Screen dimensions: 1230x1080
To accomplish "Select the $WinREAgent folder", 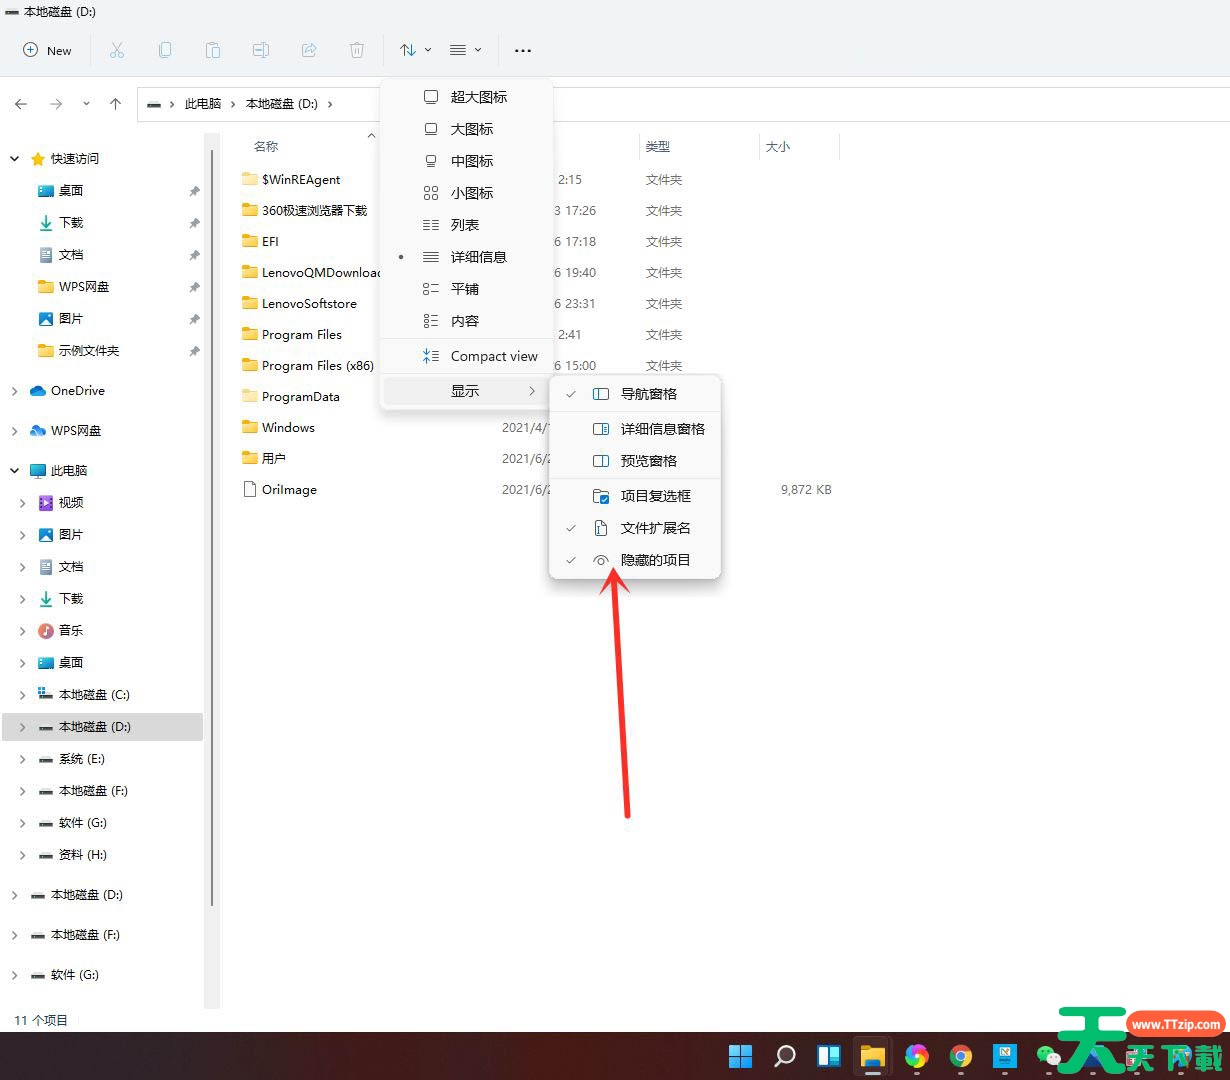I will (x=291, y=180).
